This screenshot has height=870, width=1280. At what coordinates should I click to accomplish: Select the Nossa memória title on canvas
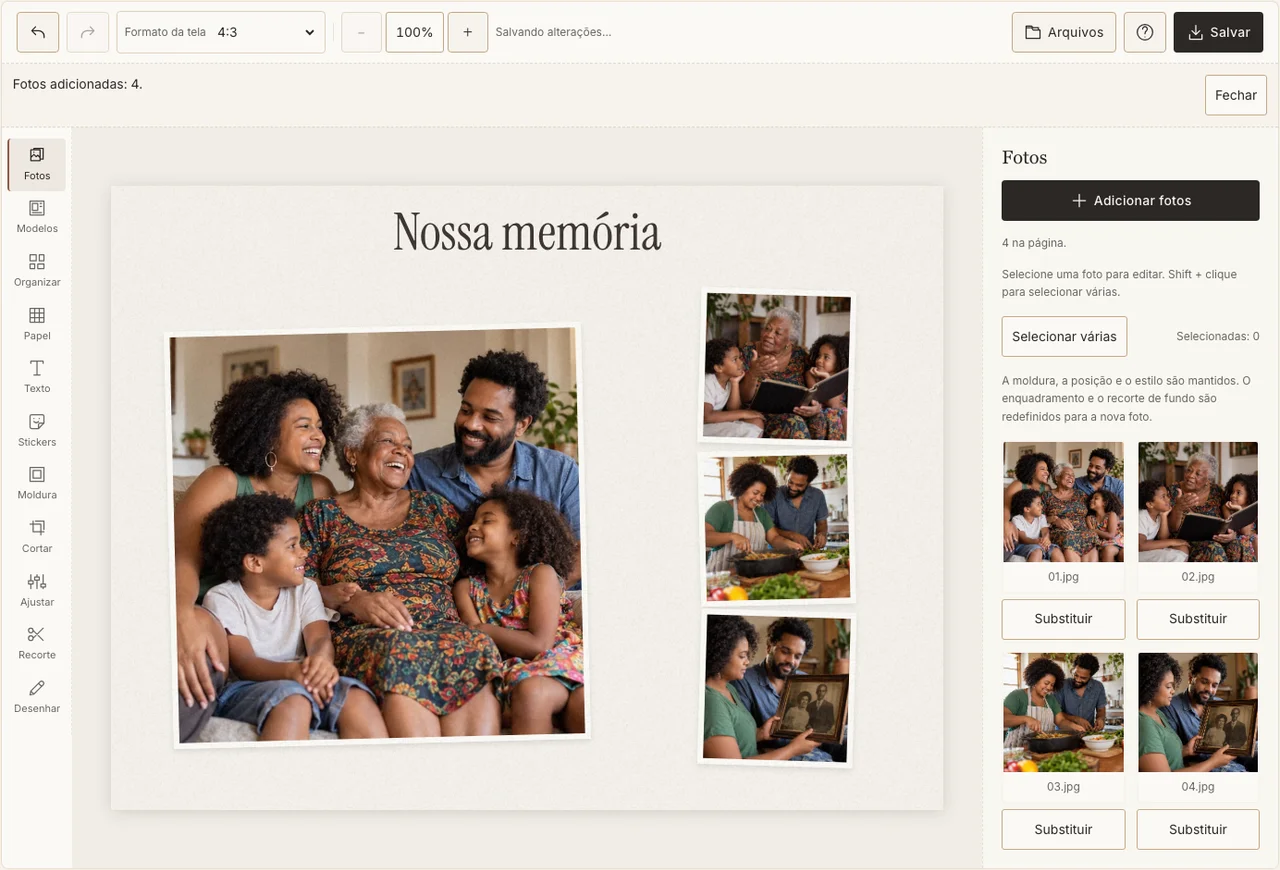[x=527, y=232]
